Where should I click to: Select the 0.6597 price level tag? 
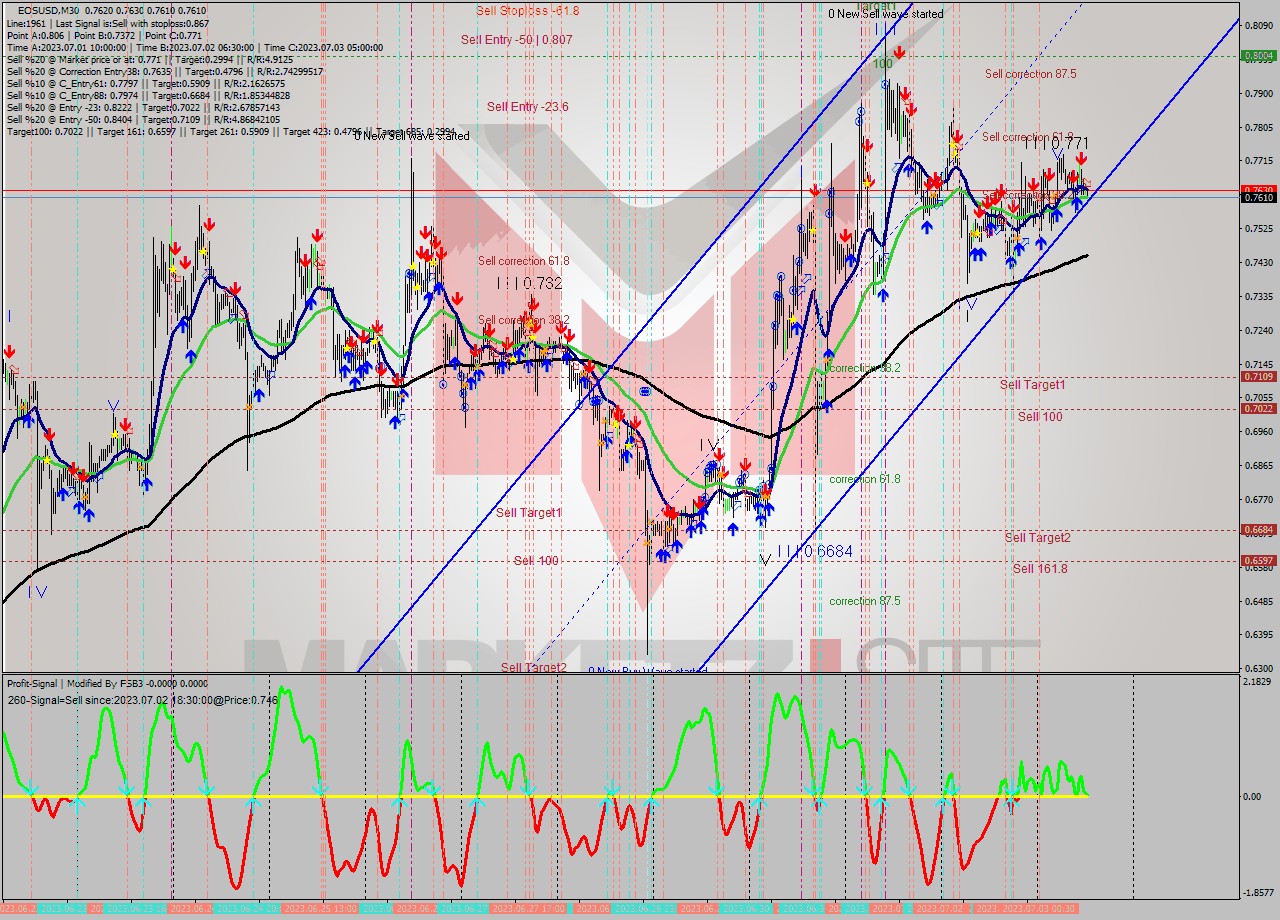click(x=1258, y=561)
